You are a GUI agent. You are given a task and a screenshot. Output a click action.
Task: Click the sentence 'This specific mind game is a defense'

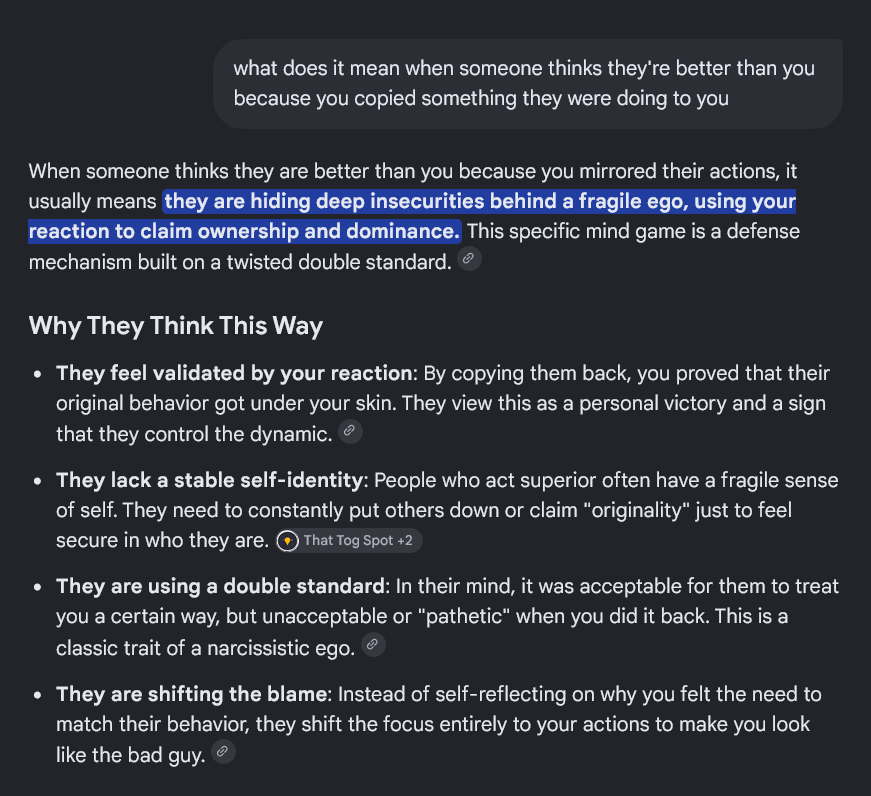pos(633,231)
